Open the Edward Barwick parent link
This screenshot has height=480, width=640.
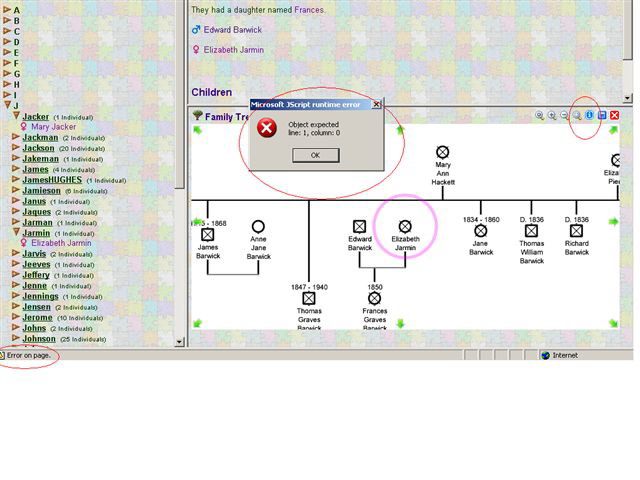232,30
